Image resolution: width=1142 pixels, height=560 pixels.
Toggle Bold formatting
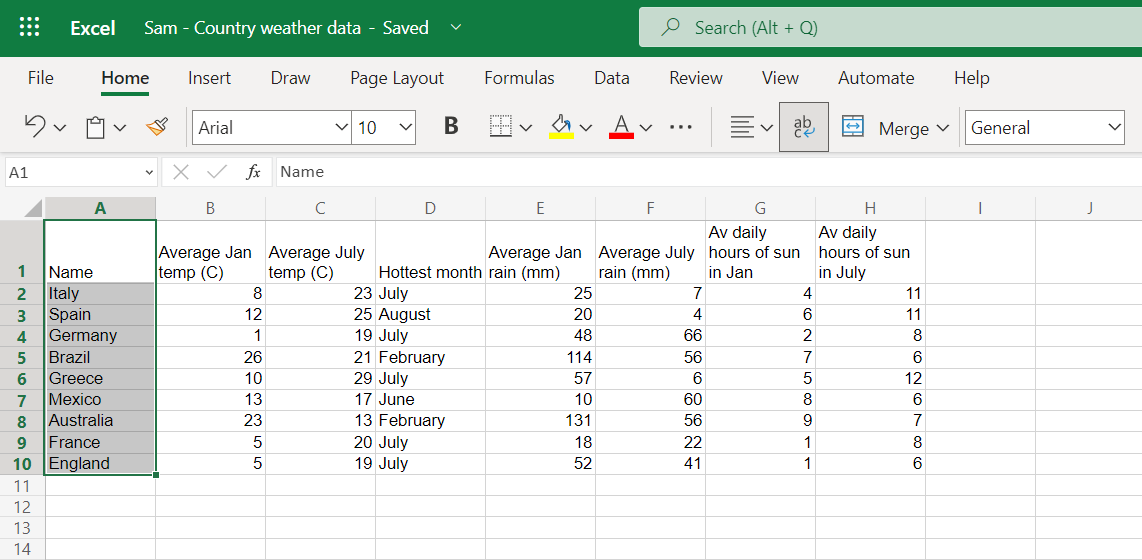pyautogui.click(x=451, y=127)
